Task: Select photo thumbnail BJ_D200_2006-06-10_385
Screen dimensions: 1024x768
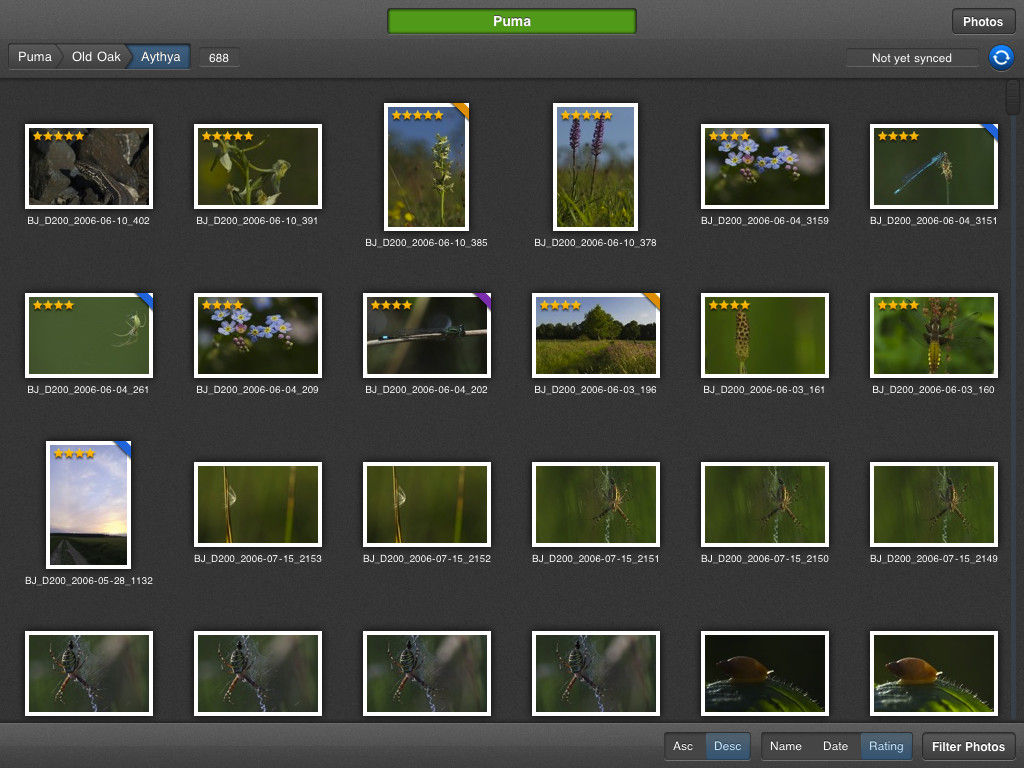Action: (426, 167)
